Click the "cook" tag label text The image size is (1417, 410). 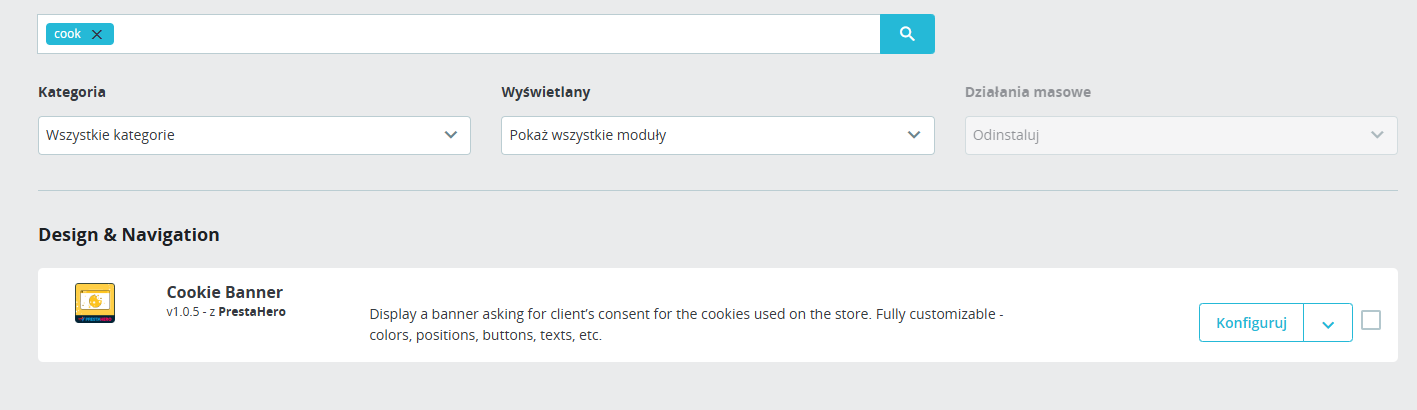coord(67,34)
